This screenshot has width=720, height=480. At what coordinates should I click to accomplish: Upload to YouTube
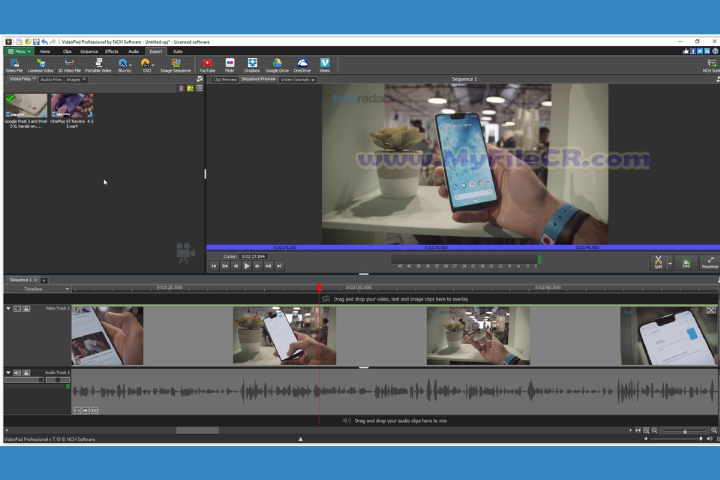tap(208, 65)
